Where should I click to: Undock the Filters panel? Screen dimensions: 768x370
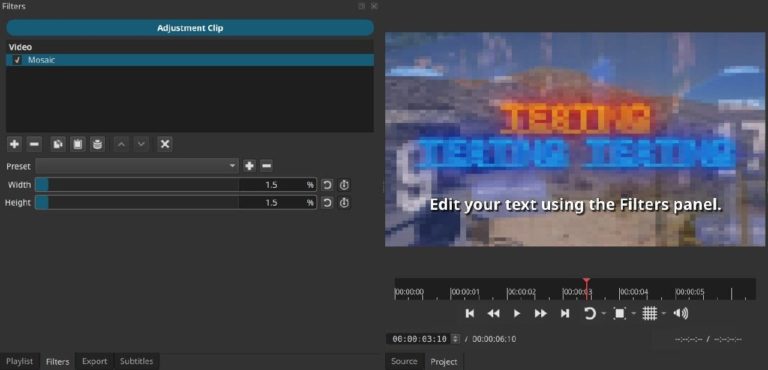pyautogui.click(x=361, y=6)
